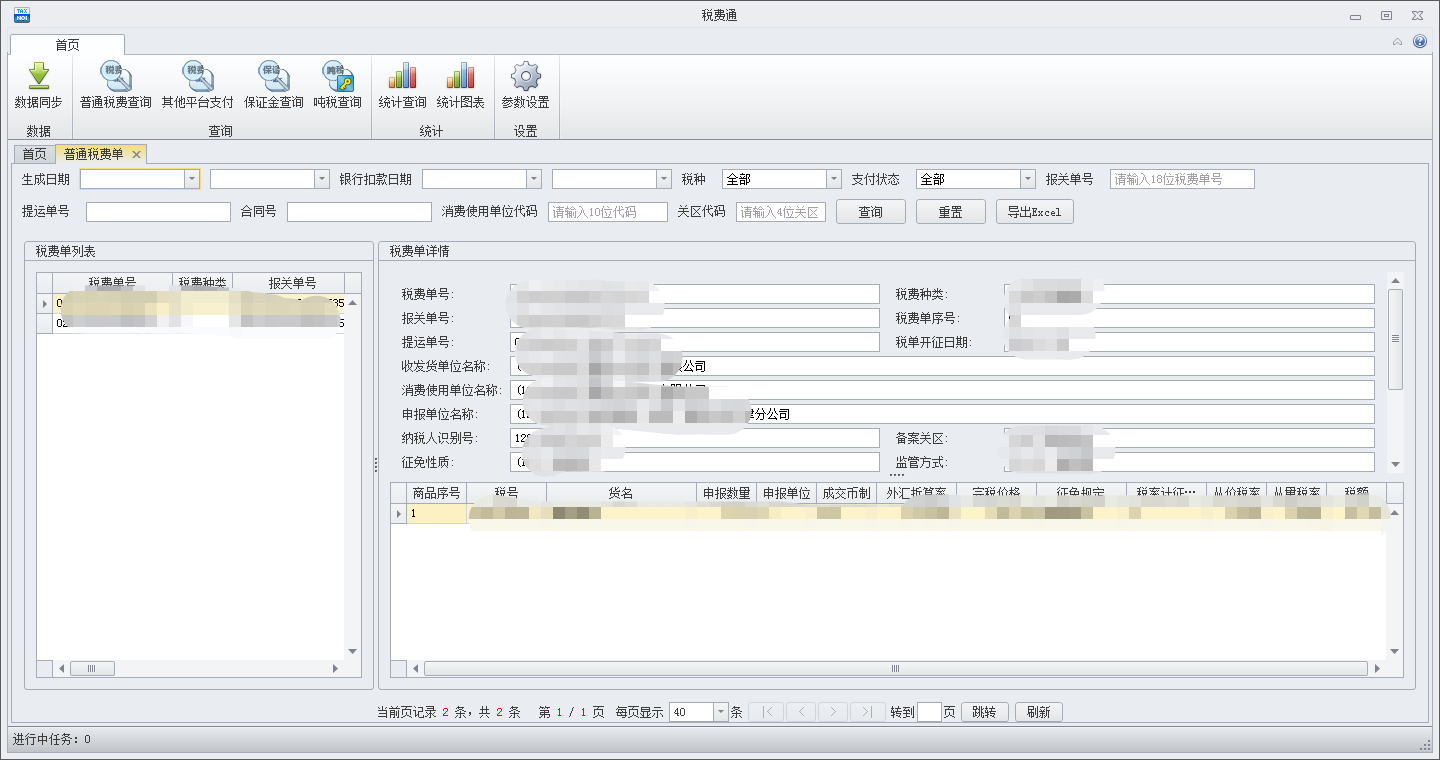Screen dimensions: 1440x760
Task: Click the 税额 column header
Action: 1356,493
